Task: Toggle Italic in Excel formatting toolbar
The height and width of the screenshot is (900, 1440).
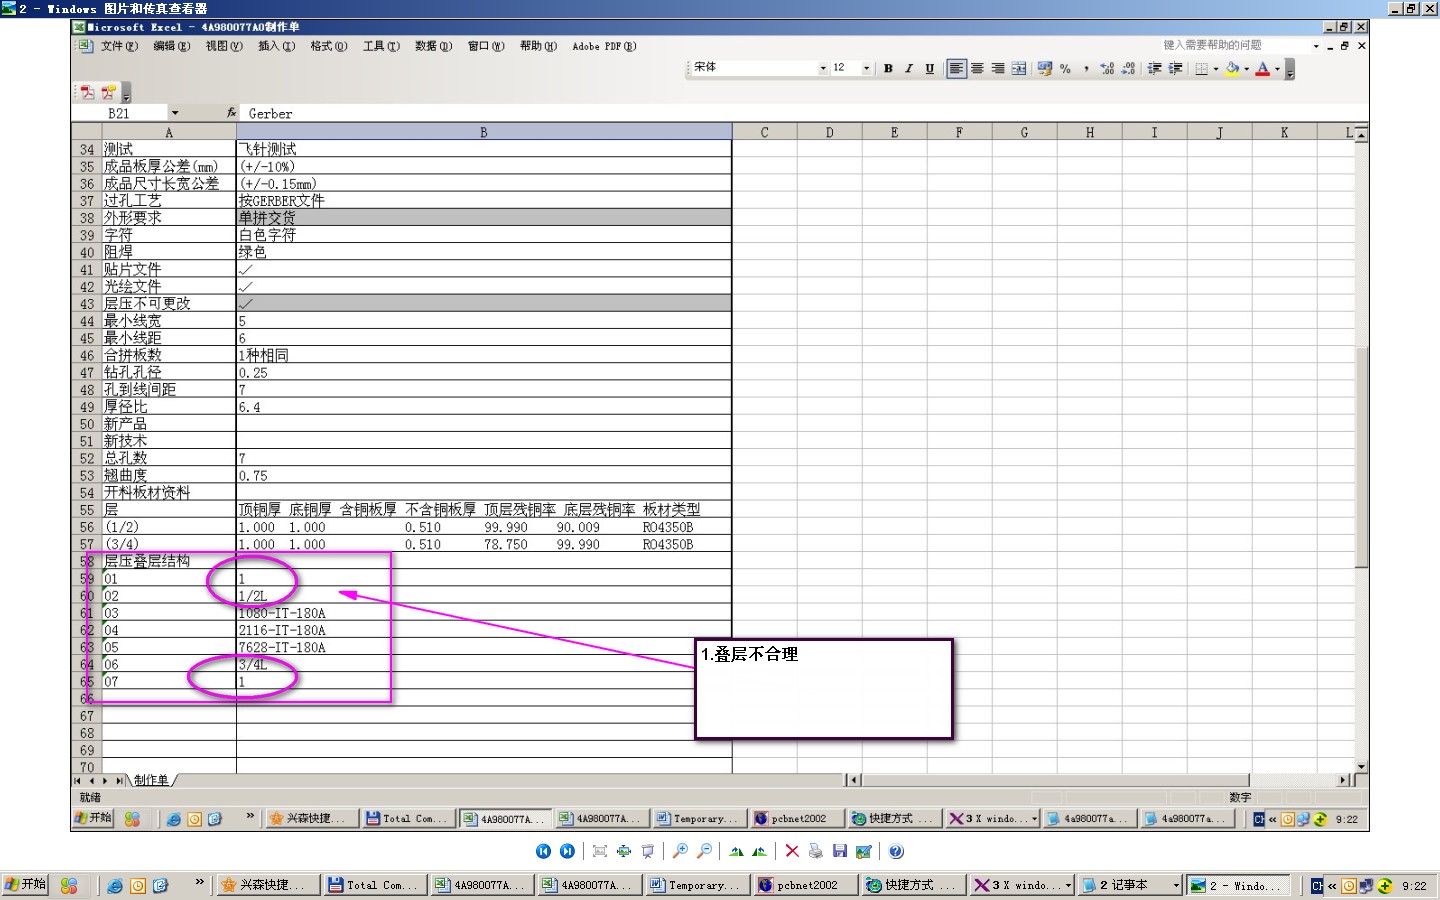Action: 909,68
